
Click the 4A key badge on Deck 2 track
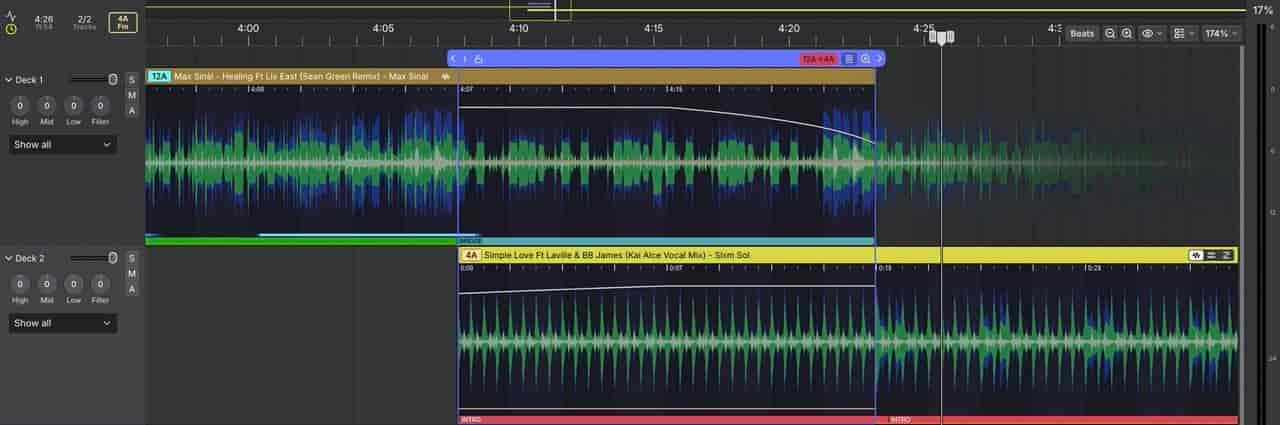point(471,255)
